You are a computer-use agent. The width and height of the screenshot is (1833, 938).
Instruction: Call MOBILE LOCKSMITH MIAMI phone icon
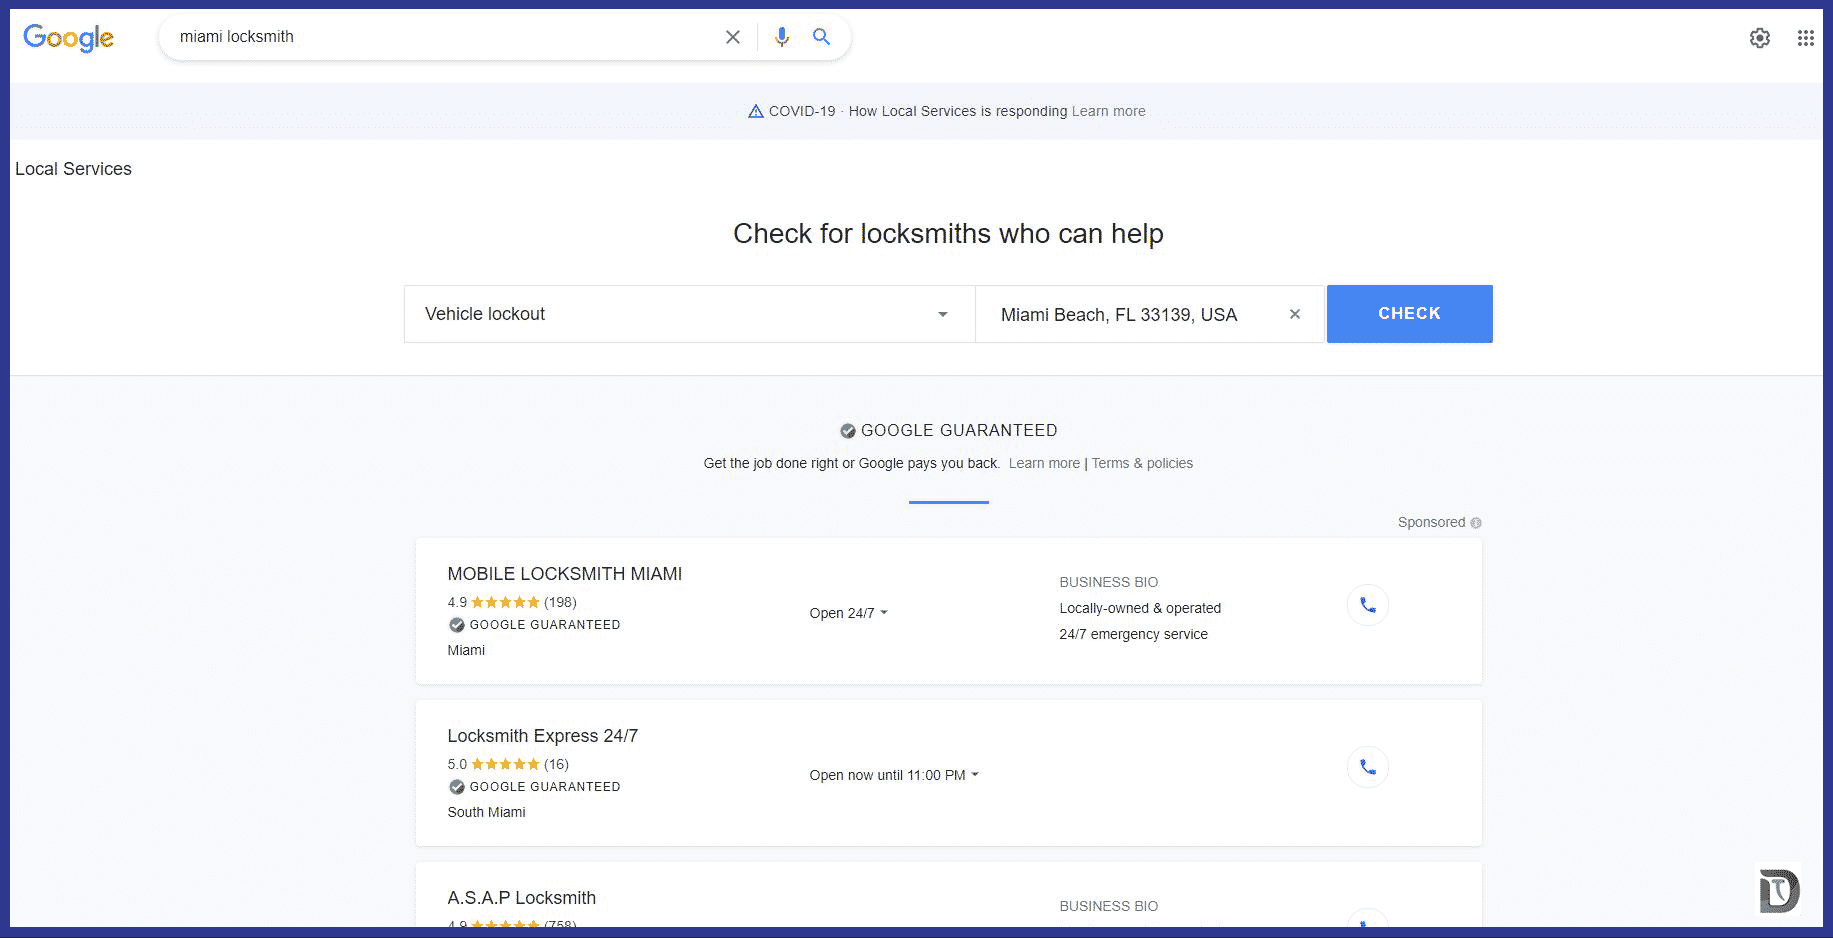pyautogui.click(x=1367, y=605)
